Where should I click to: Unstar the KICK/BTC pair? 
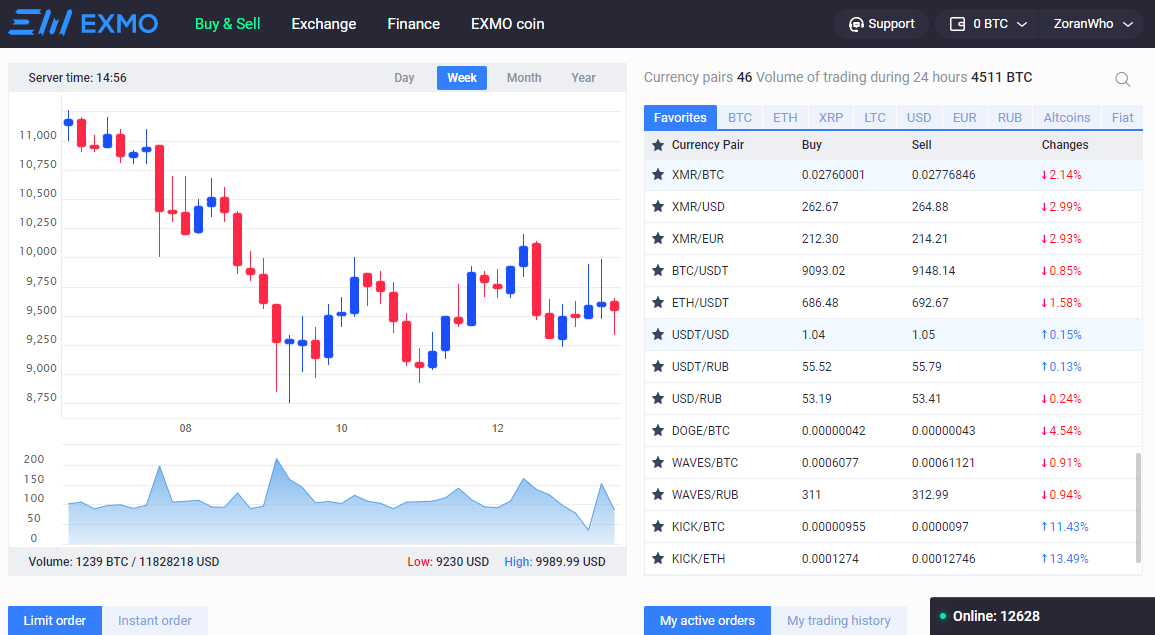click(658, 527)
